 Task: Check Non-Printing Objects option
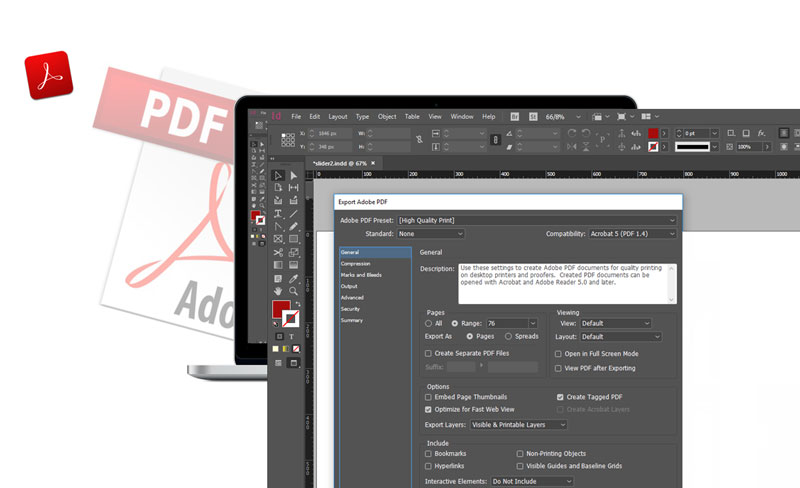[x=520, y=454]
